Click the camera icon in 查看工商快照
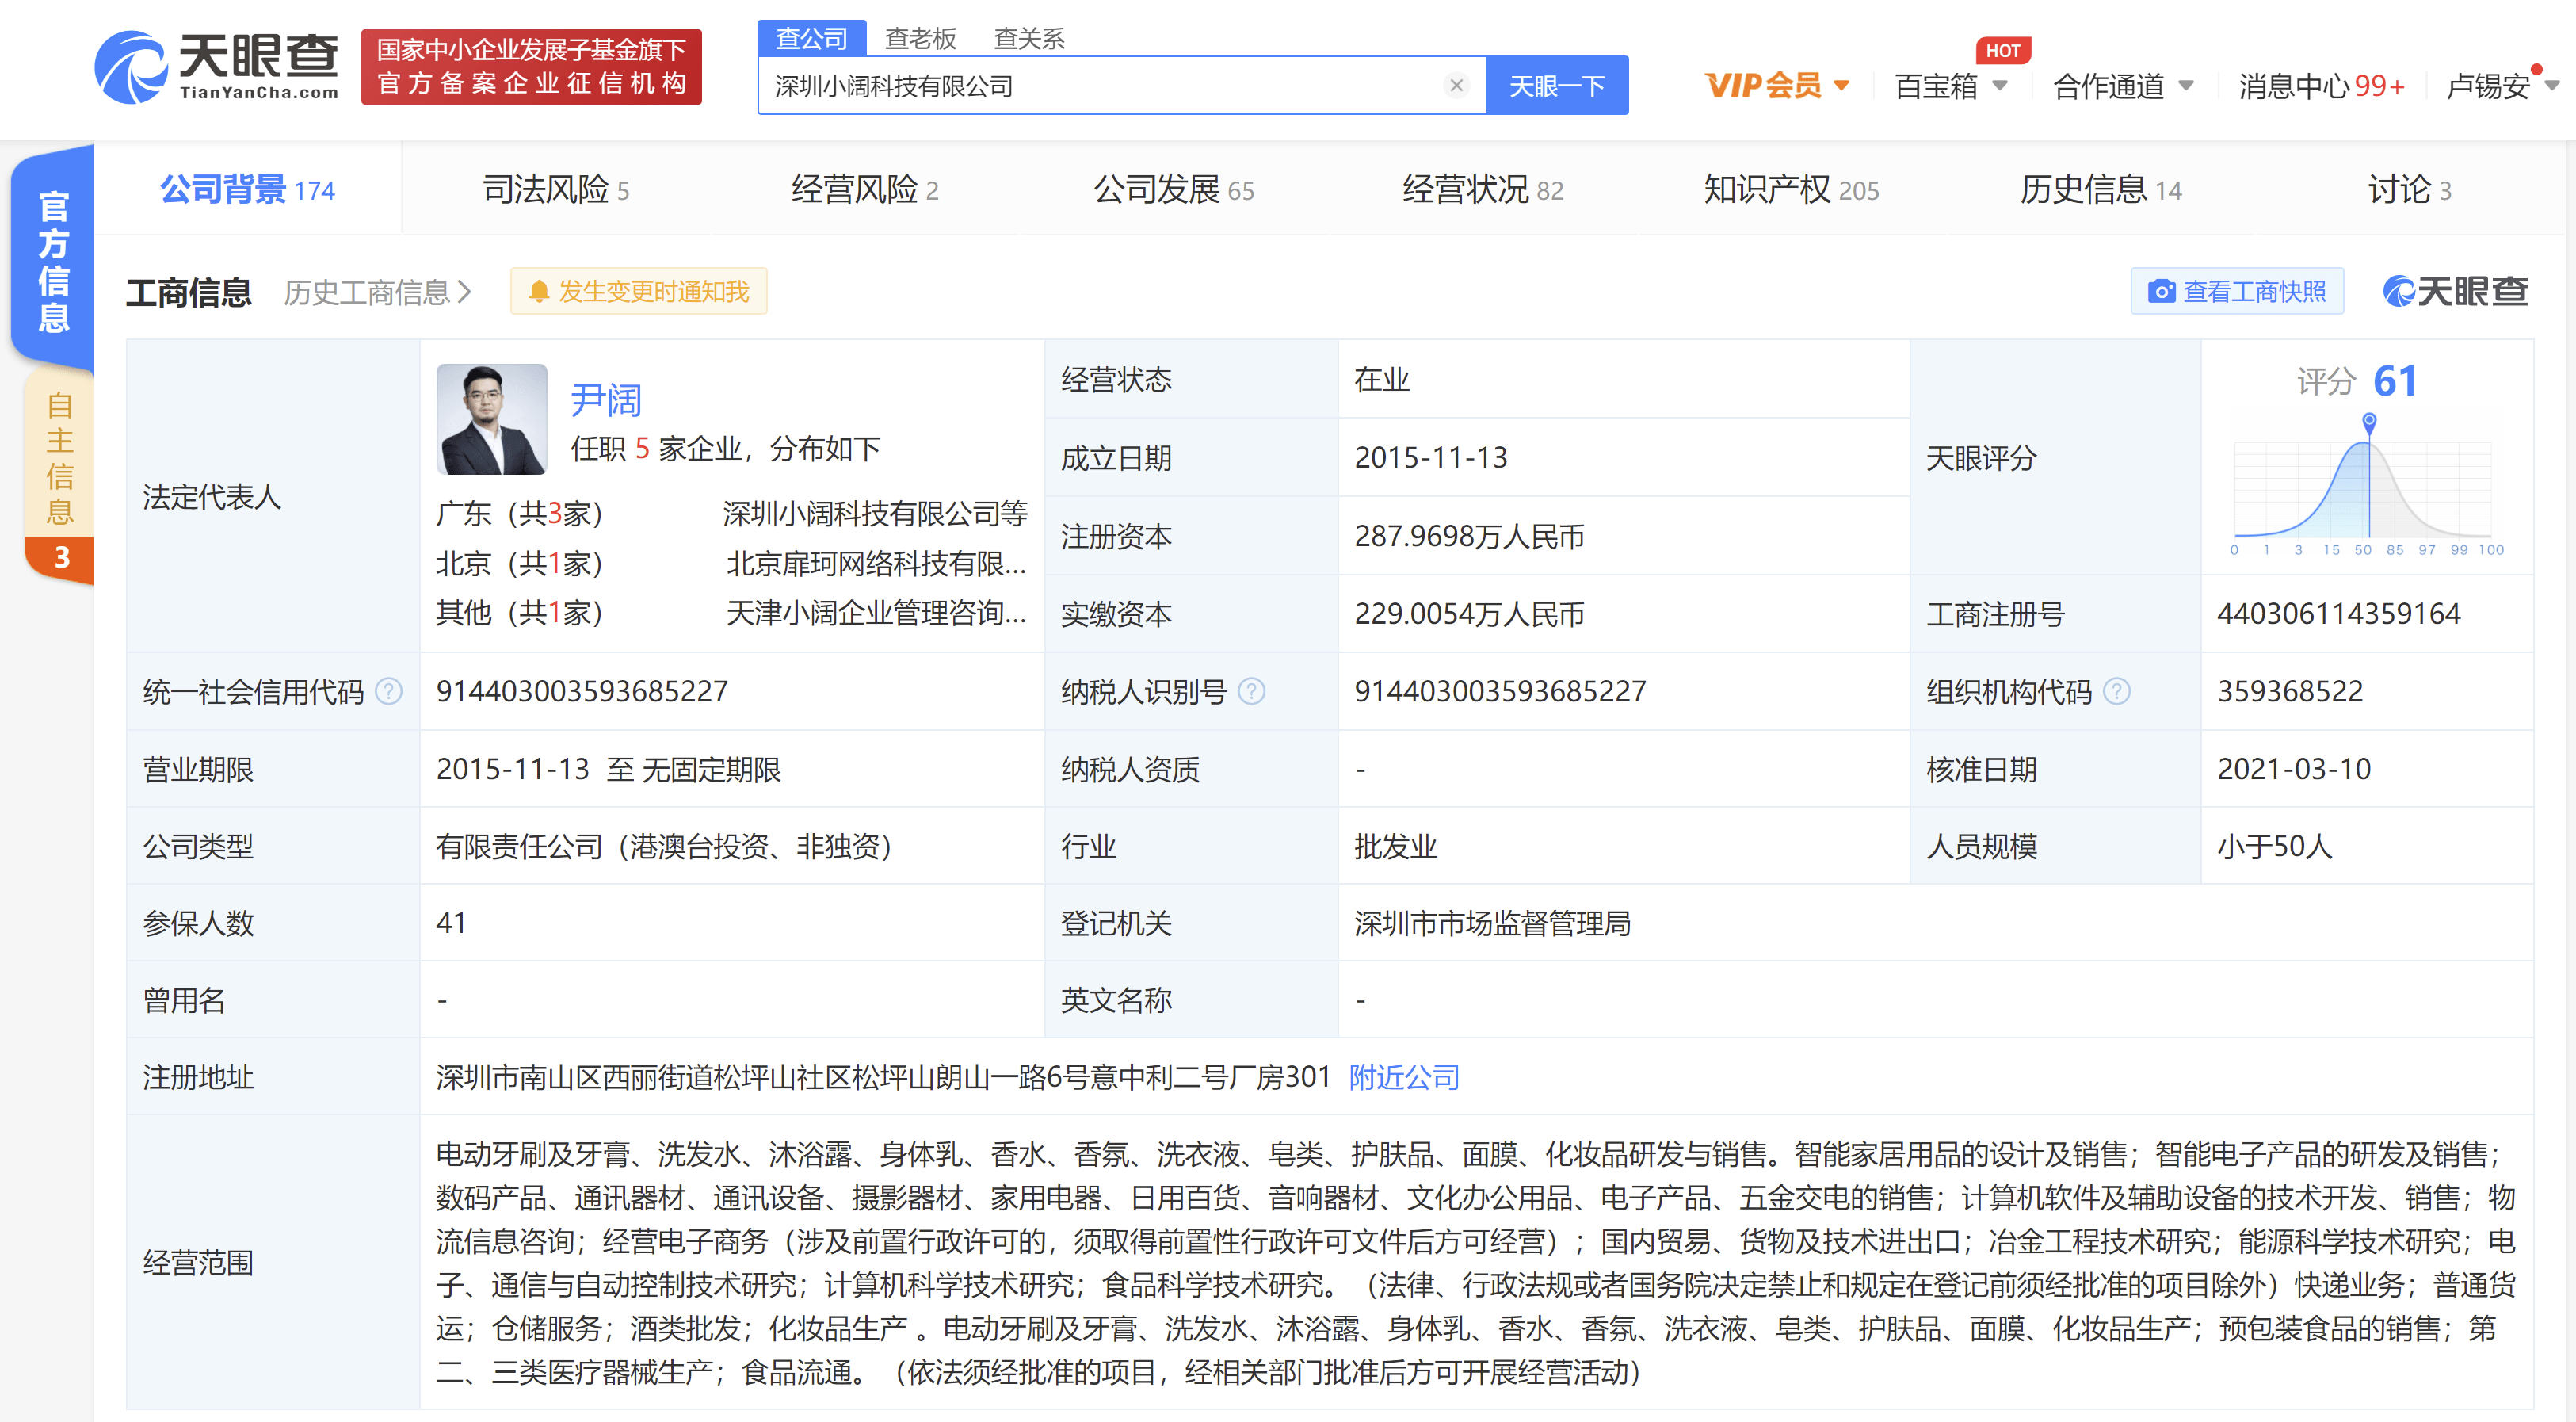Viewport: 2576px width, 1422px height. pos(2161,291)
